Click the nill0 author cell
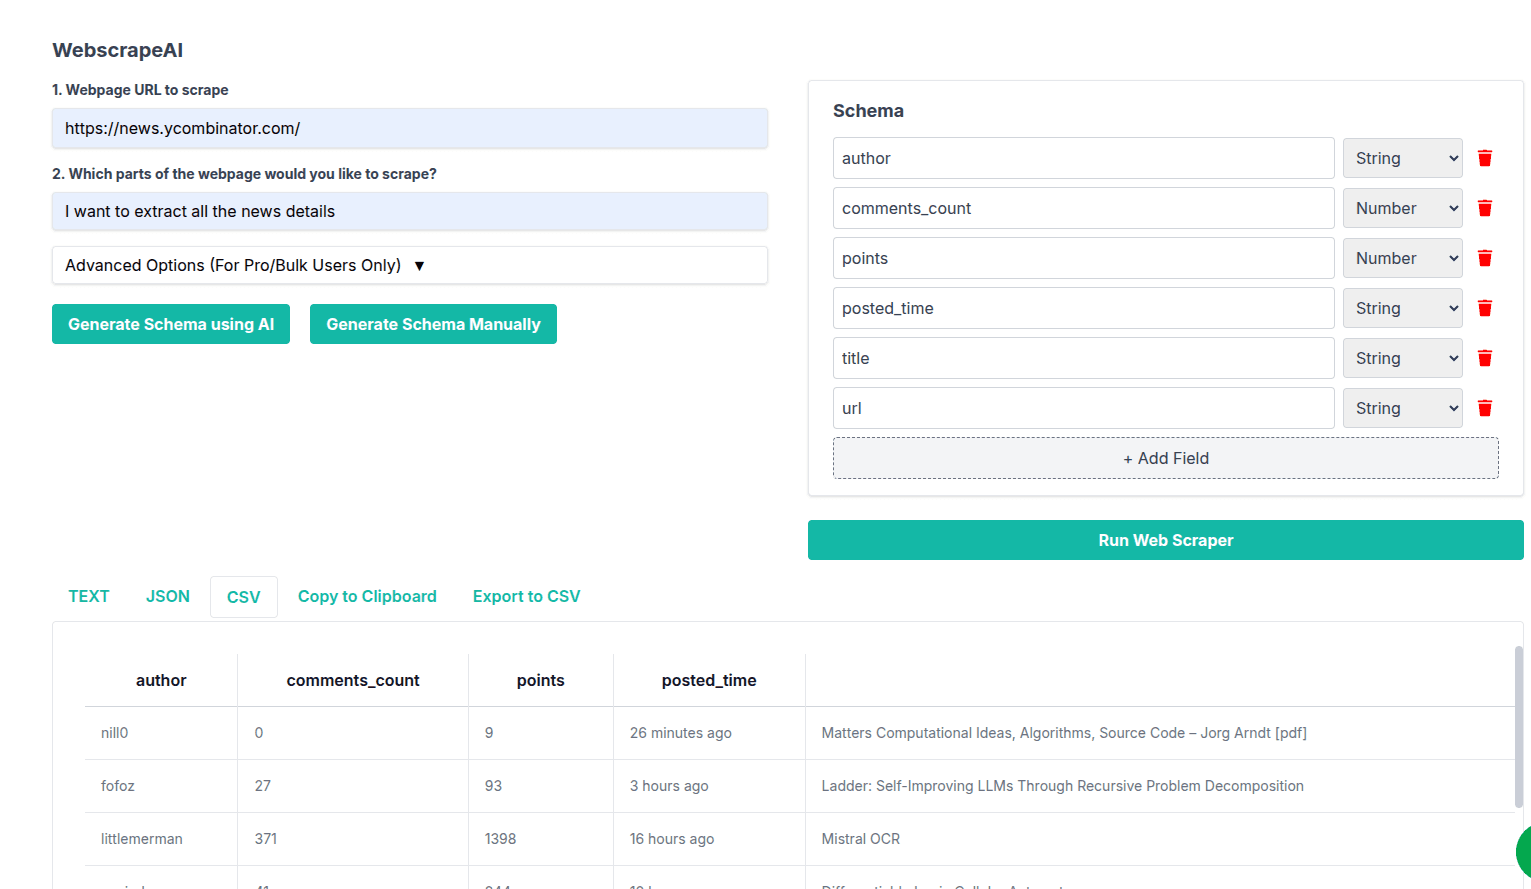Image resolution: width=1531 pixels, height=889 pixels. coord(161,733)
